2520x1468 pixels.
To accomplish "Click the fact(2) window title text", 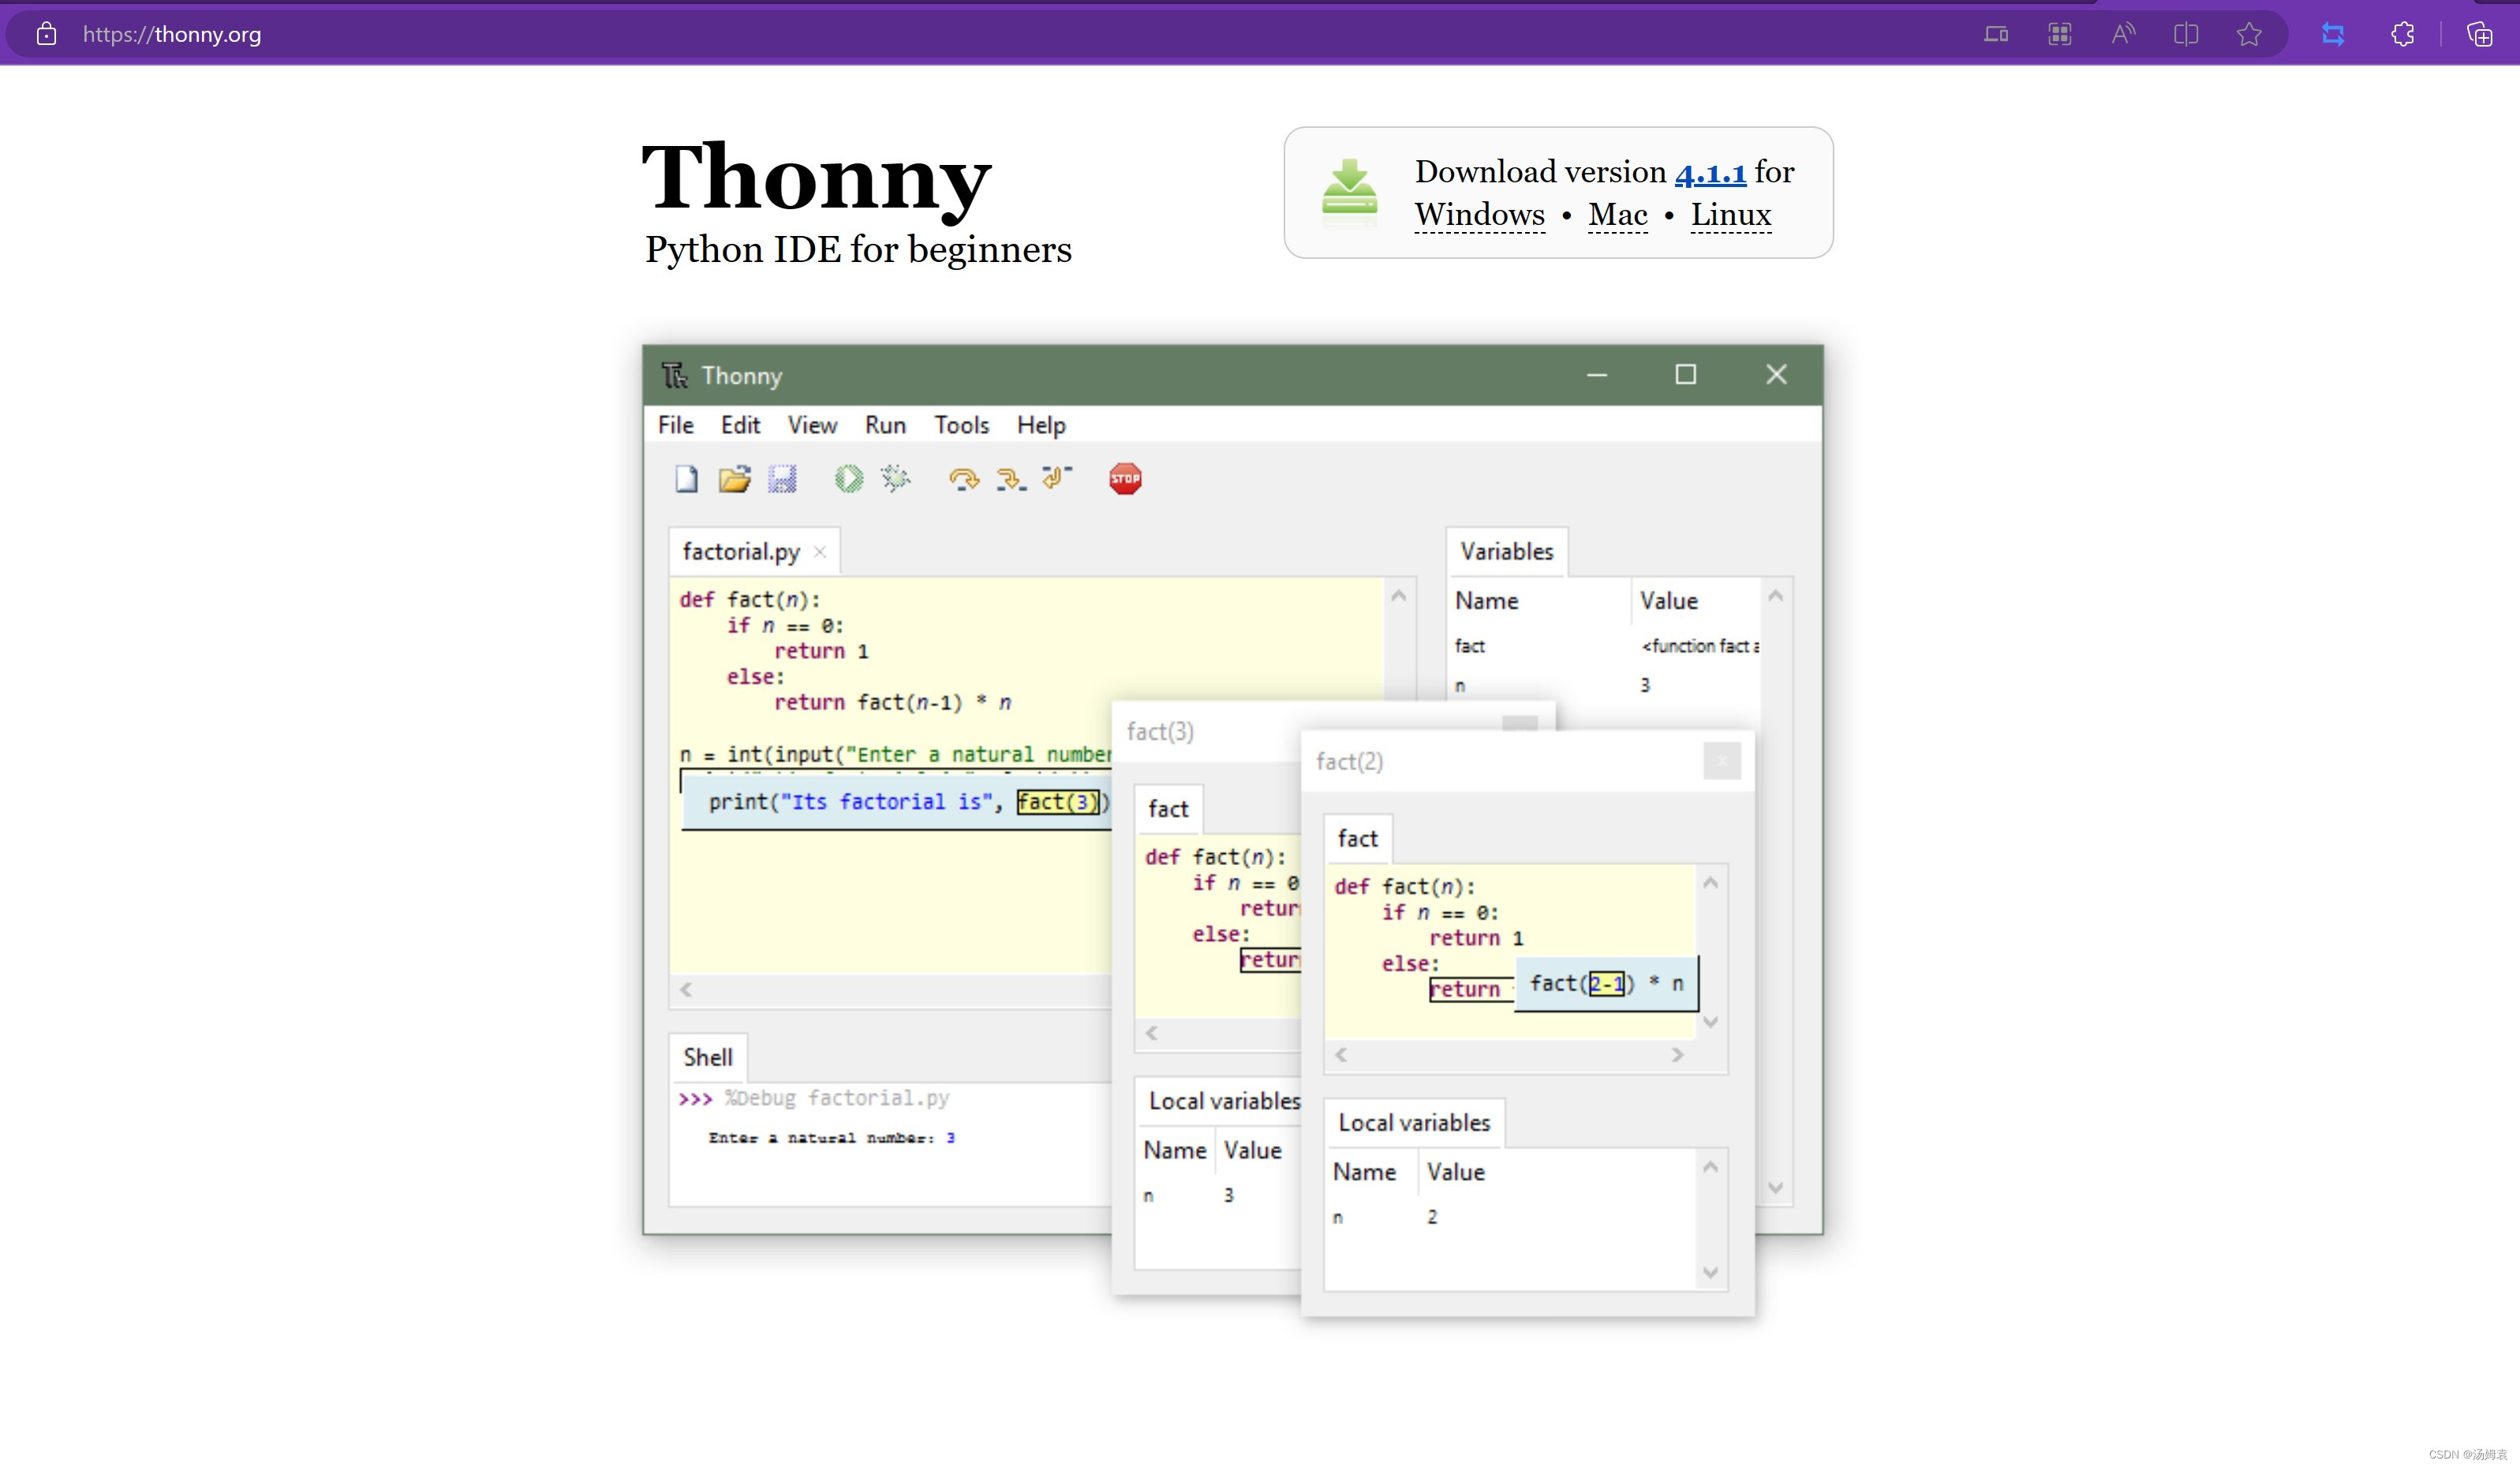I will coord(1349,762).
